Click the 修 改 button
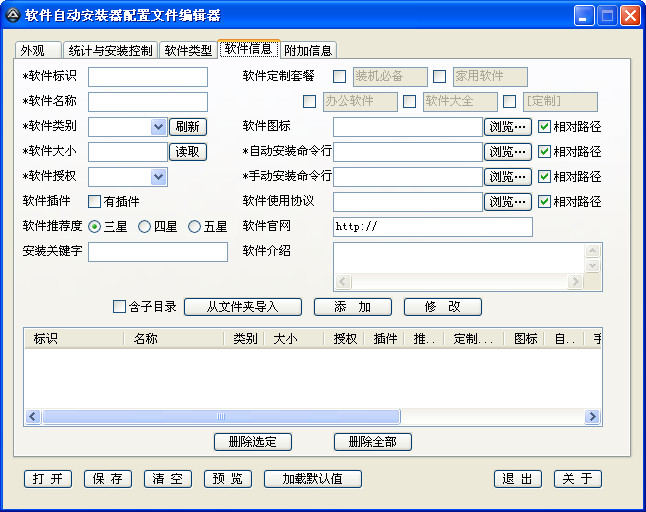646x512 pixels. pyautogui.click(x=442, y=307)
